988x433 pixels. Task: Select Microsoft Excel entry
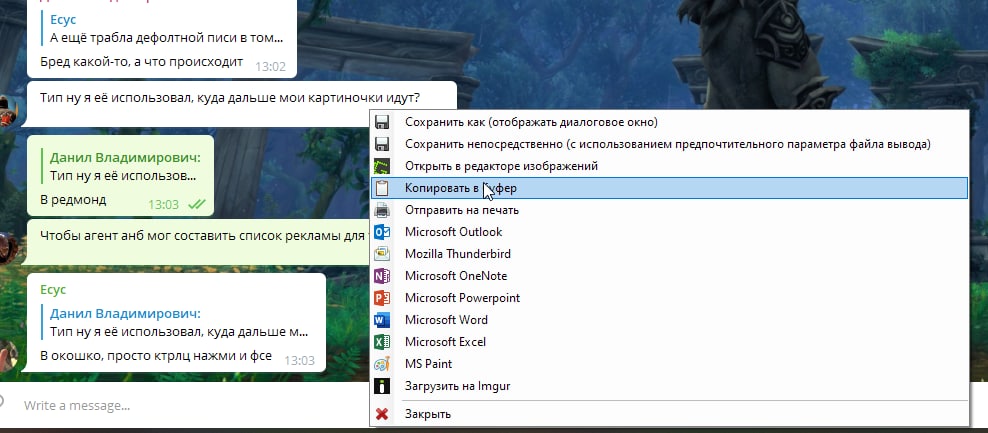coord(669,342)
